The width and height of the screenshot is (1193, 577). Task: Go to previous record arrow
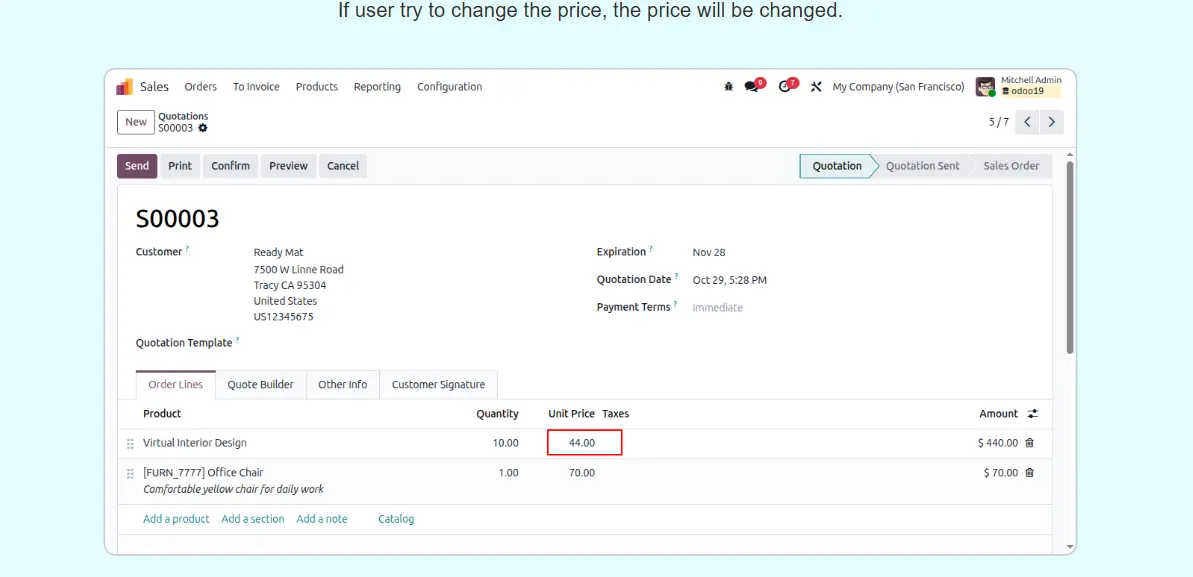pyautogui.click(x=1027, y=122)
